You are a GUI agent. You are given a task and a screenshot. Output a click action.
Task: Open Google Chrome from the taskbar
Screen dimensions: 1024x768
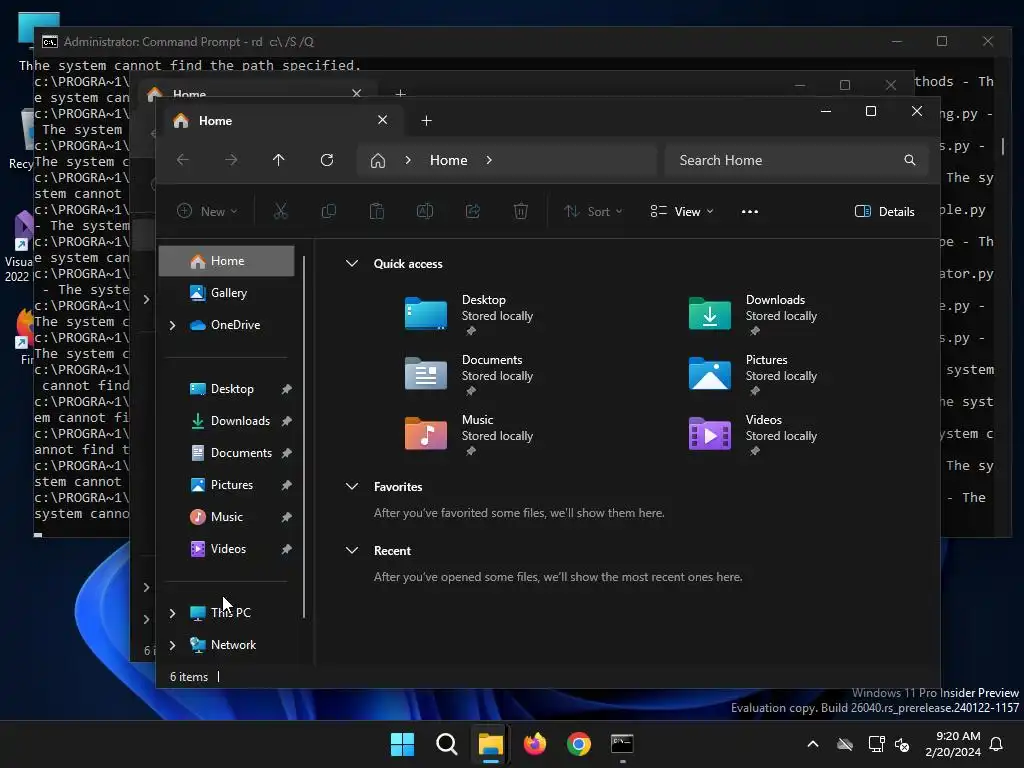tap(579, 744)
